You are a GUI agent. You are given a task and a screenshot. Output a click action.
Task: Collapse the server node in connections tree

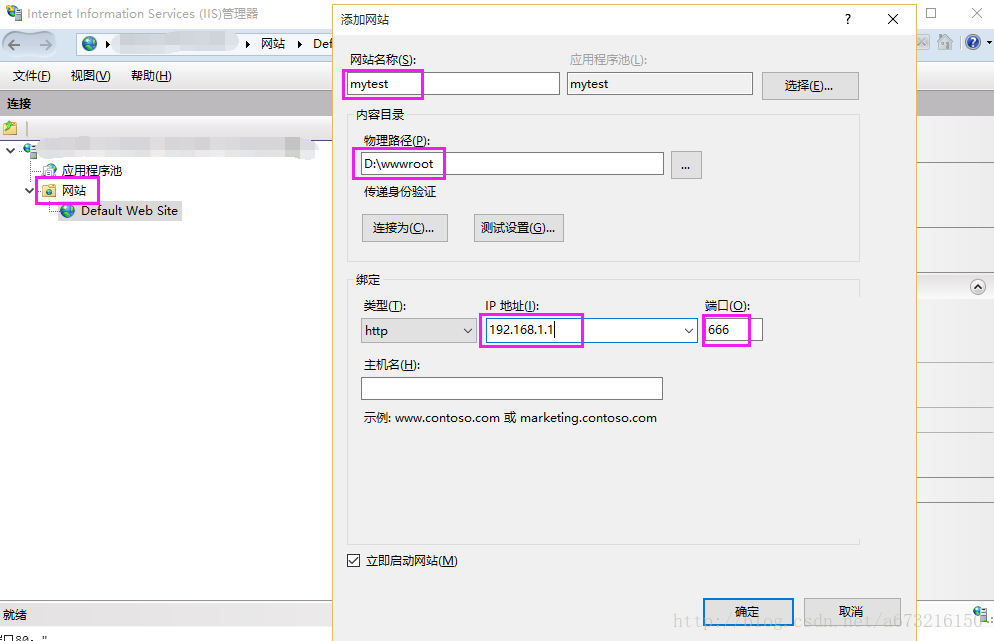tap(10, 151)
